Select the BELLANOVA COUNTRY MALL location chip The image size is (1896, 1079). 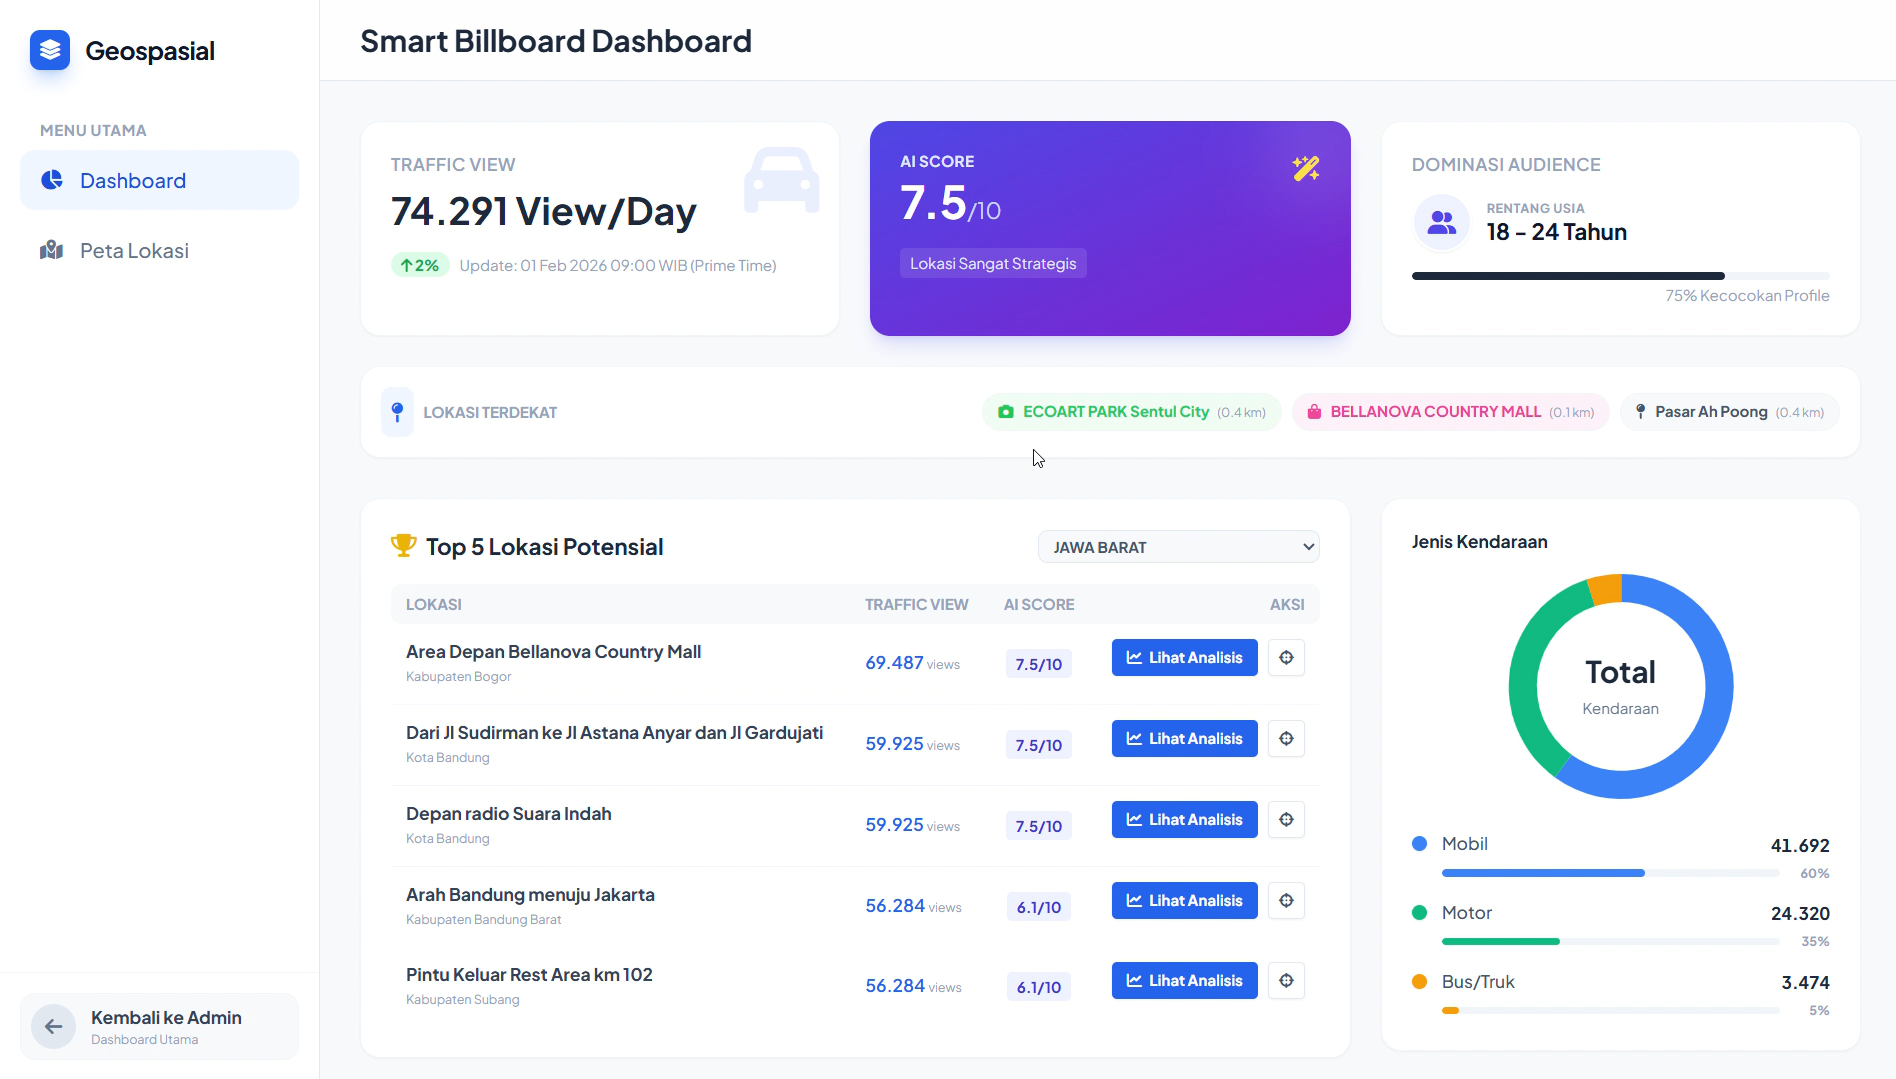(1449, 412)
